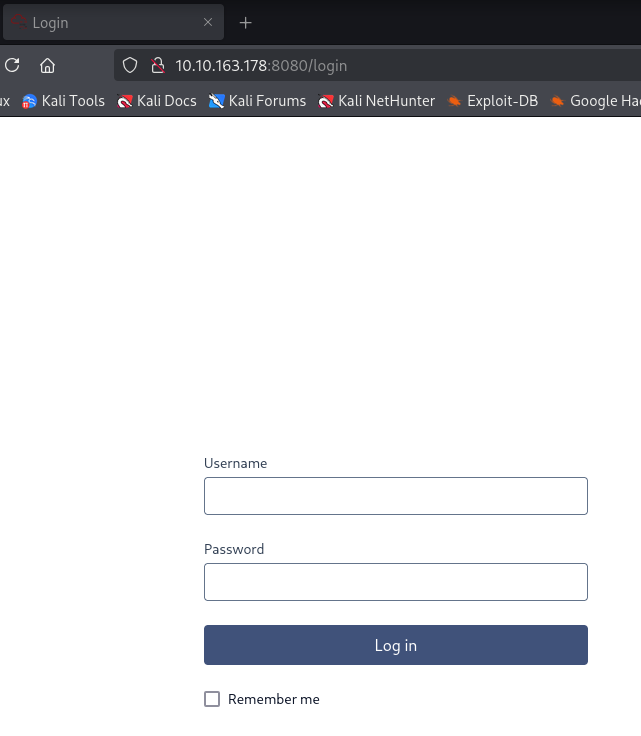Open the tracking protection shield icon
This screenshot has height=736, width=641.
click(130, 65)
